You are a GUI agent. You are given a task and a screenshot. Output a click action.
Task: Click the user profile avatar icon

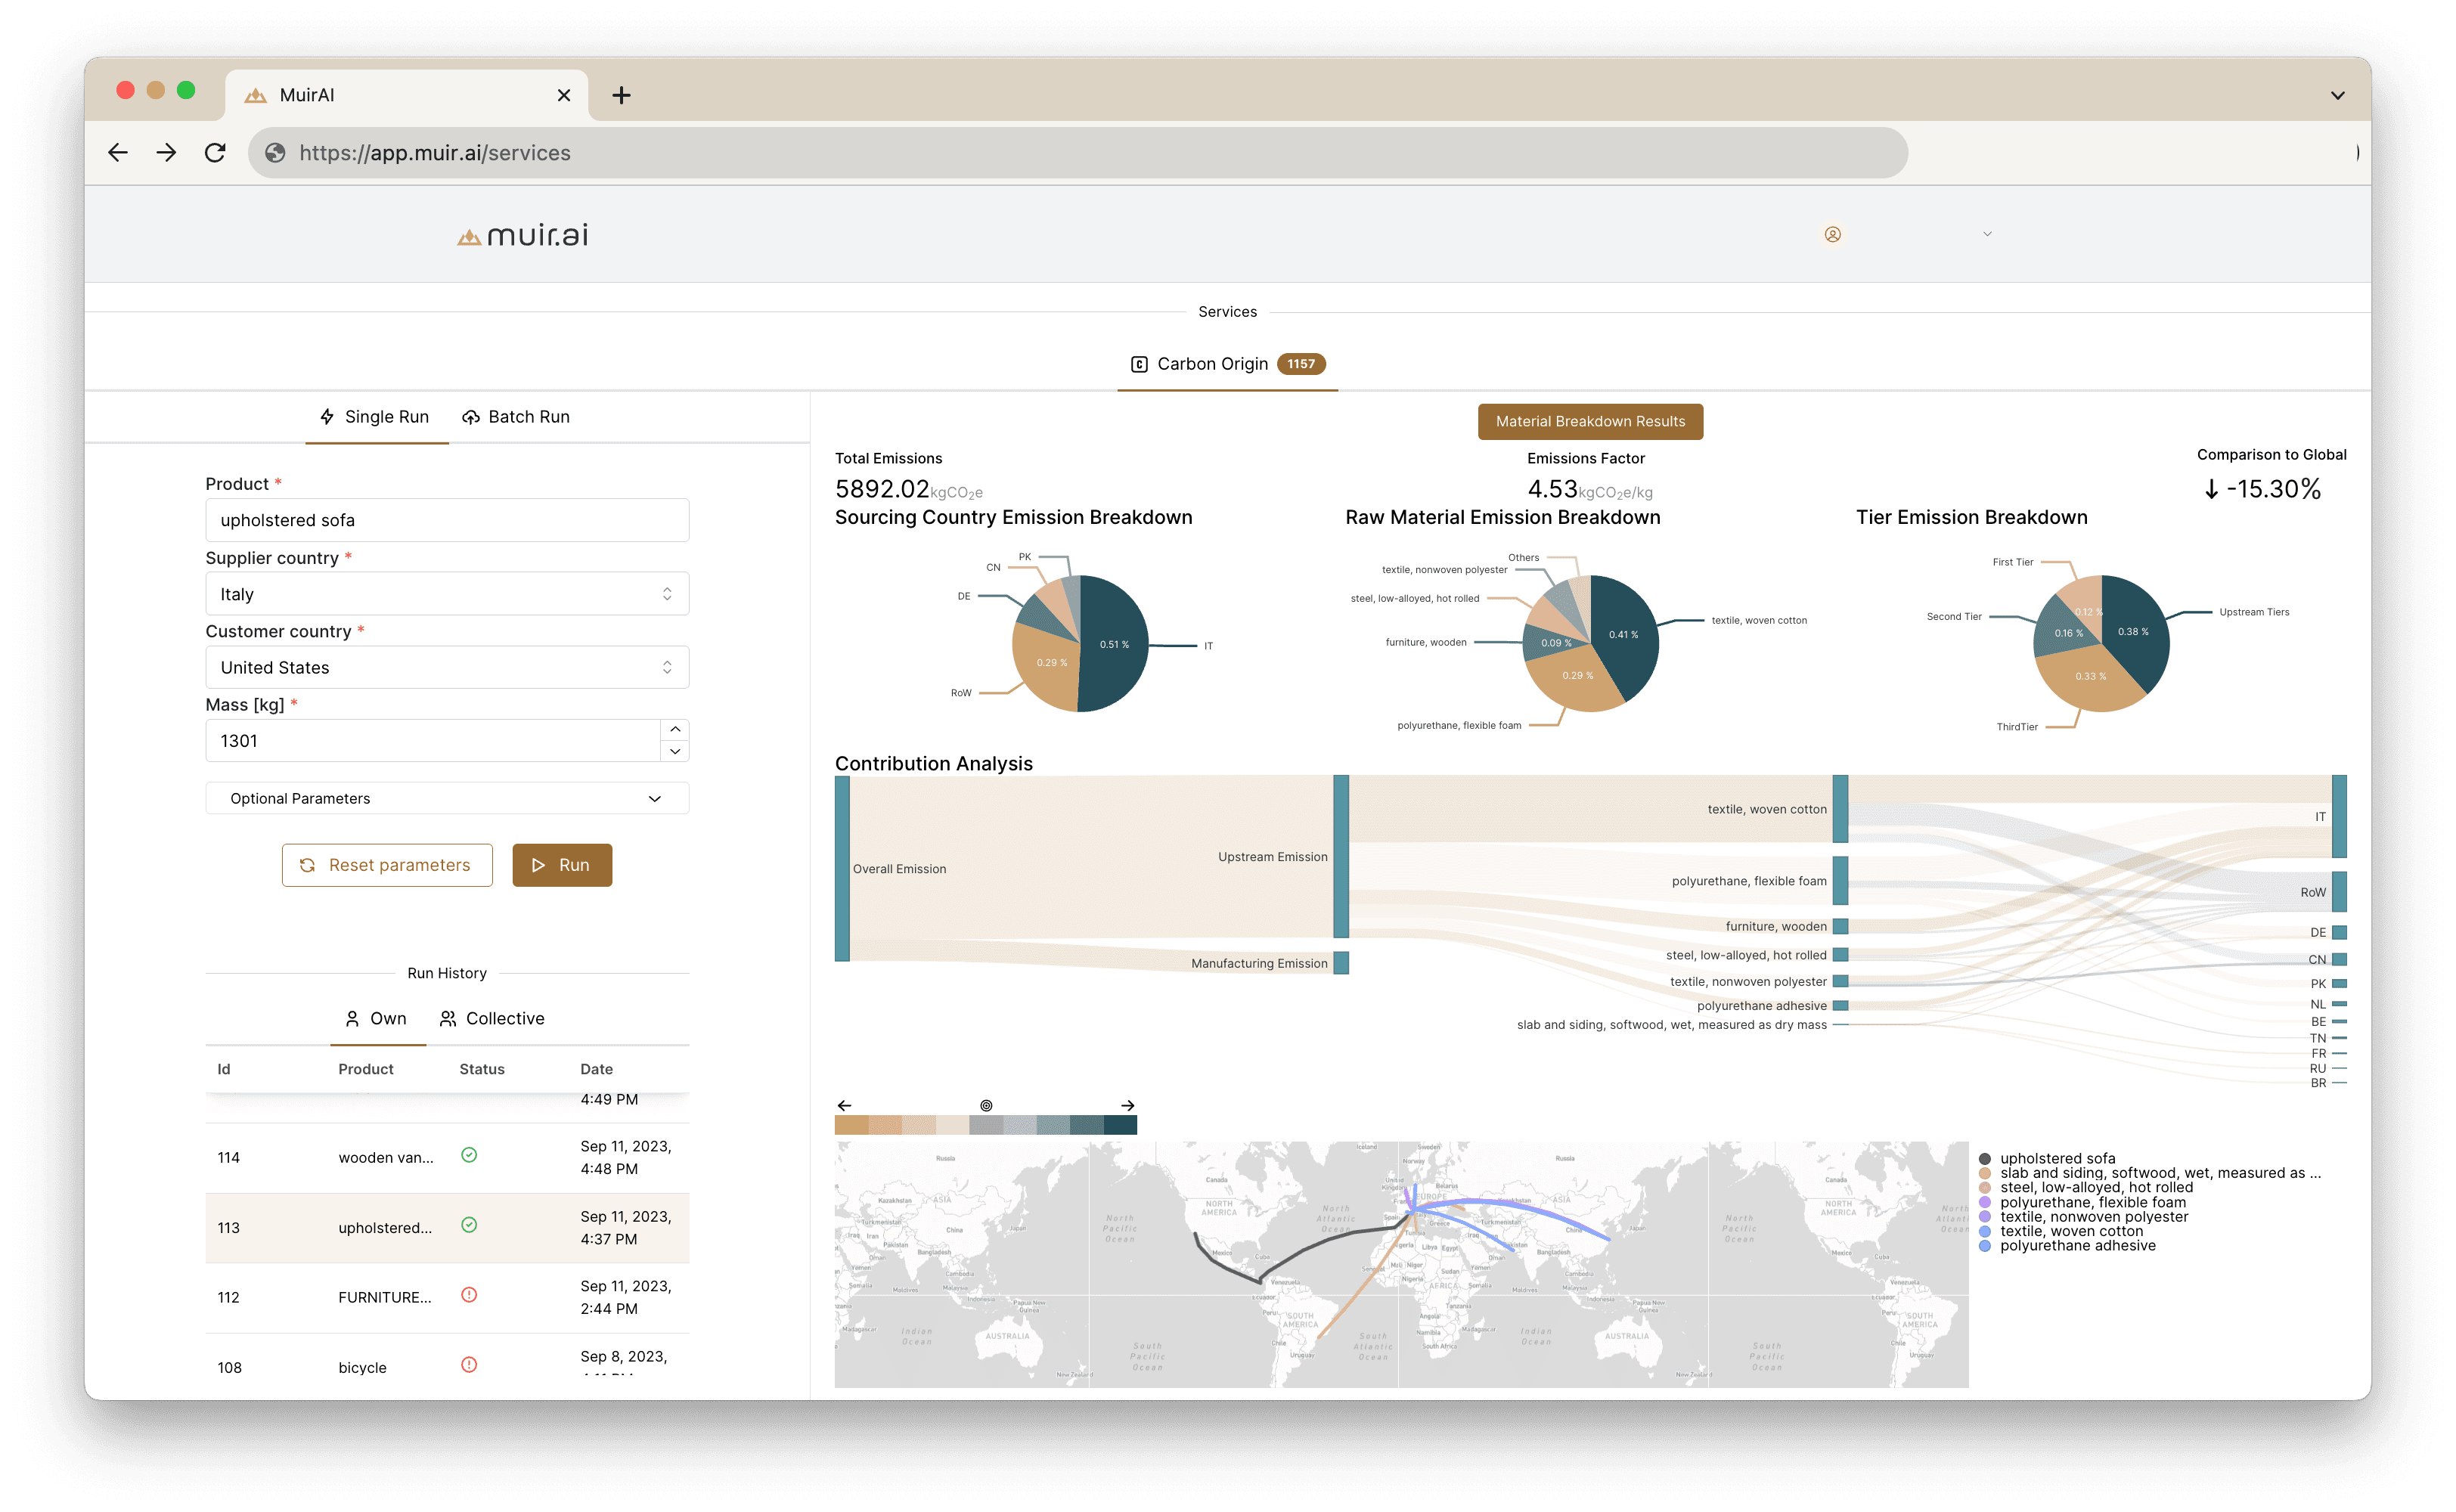[1832, 234]
